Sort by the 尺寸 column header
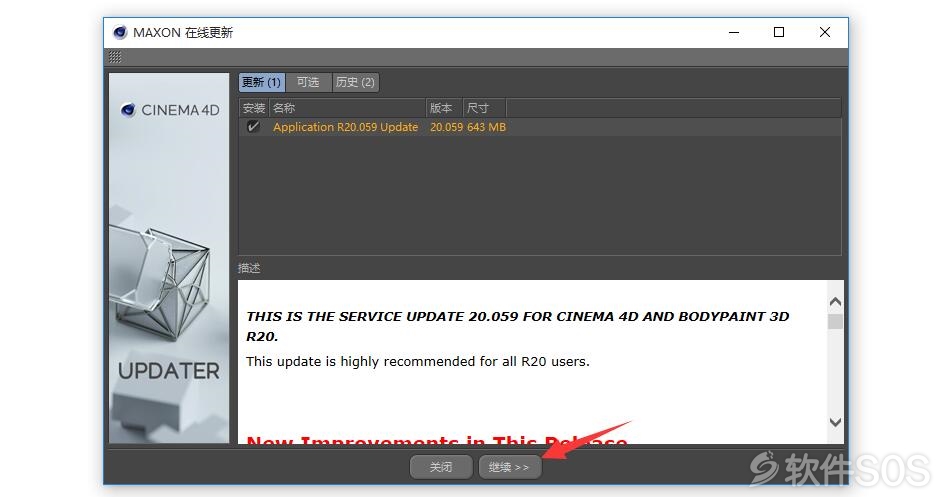The height and width of the screenshot is (497, 945). (x=485, y=108)
